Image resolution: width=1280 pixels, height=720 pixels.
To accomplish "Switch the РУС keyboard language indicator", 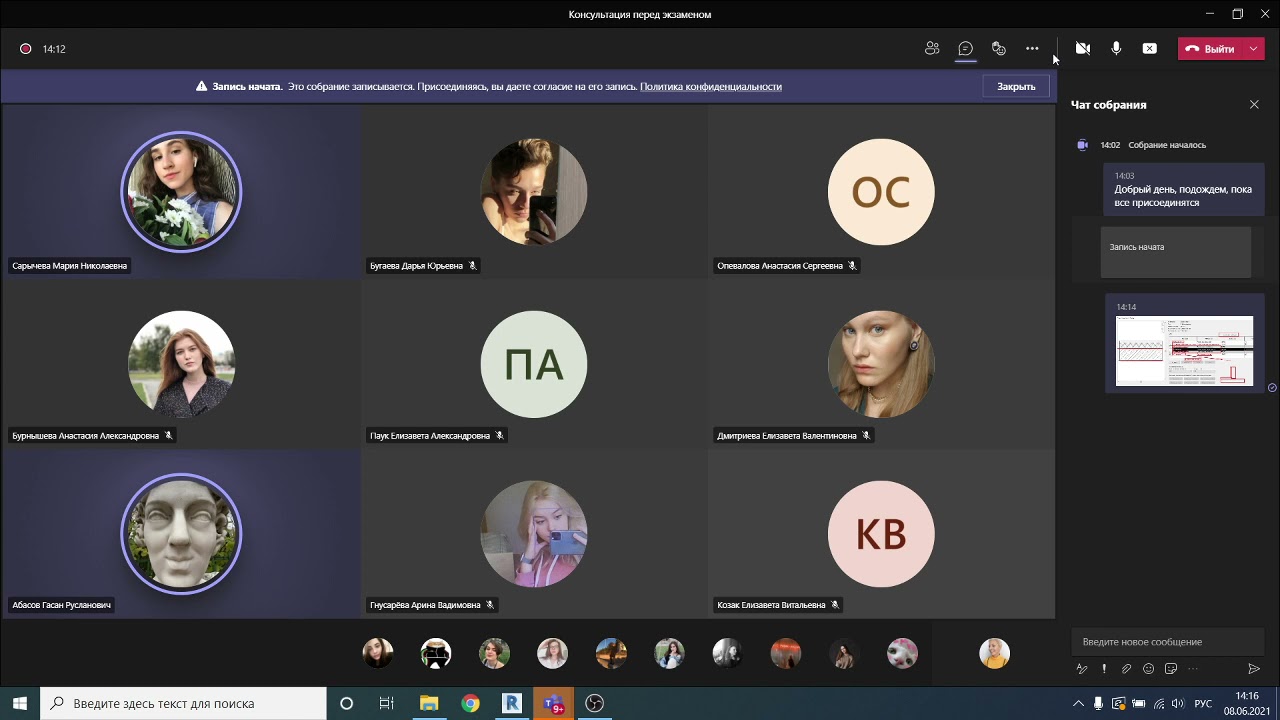I will 1204,704.
